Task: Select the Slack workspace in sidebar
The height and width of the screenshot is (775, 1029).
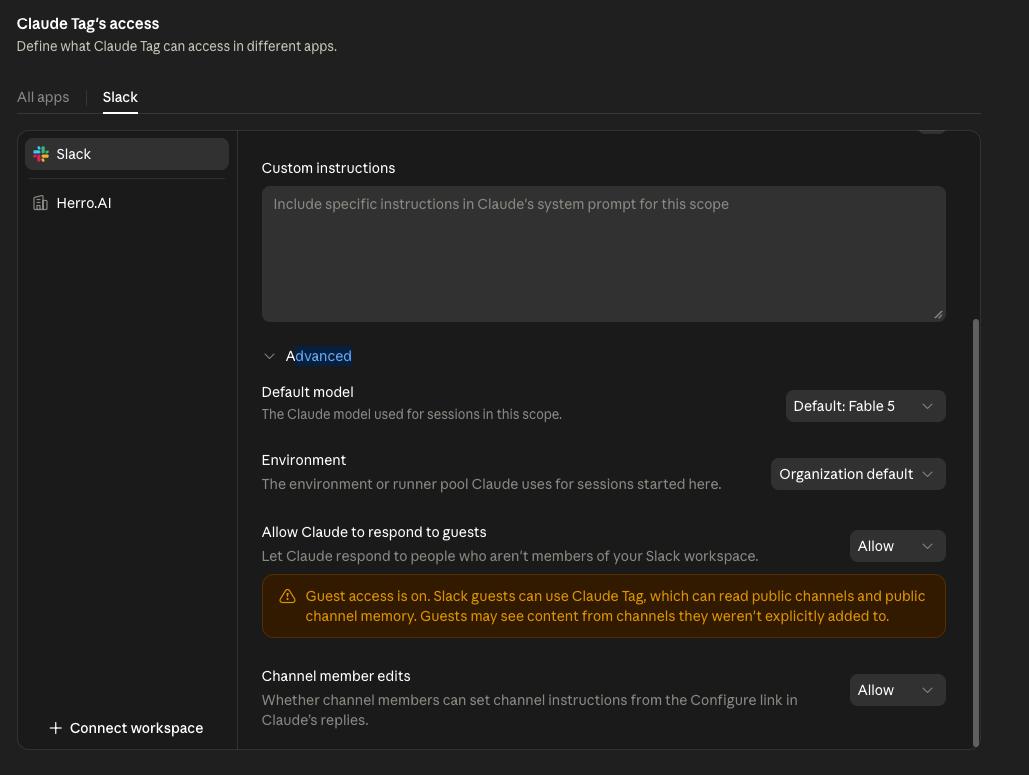Action: [x=127, y=154]
